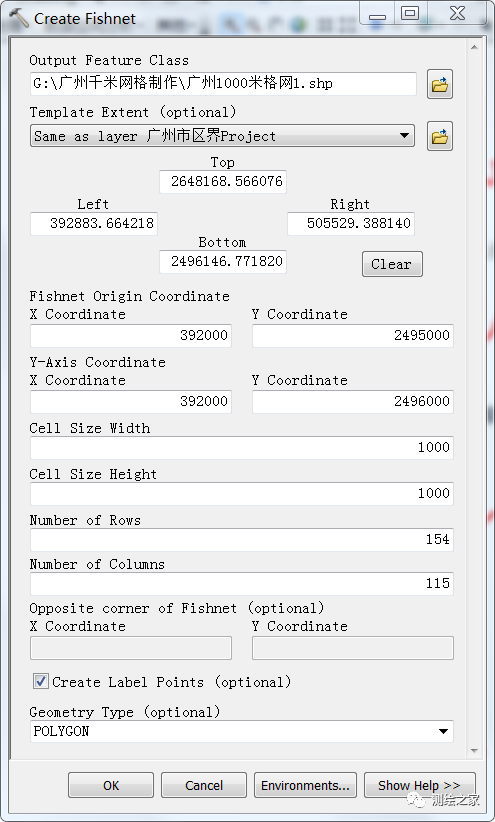The image size is (495, 822).
Task: Confirm with the OK button
Action: point(111,785)
